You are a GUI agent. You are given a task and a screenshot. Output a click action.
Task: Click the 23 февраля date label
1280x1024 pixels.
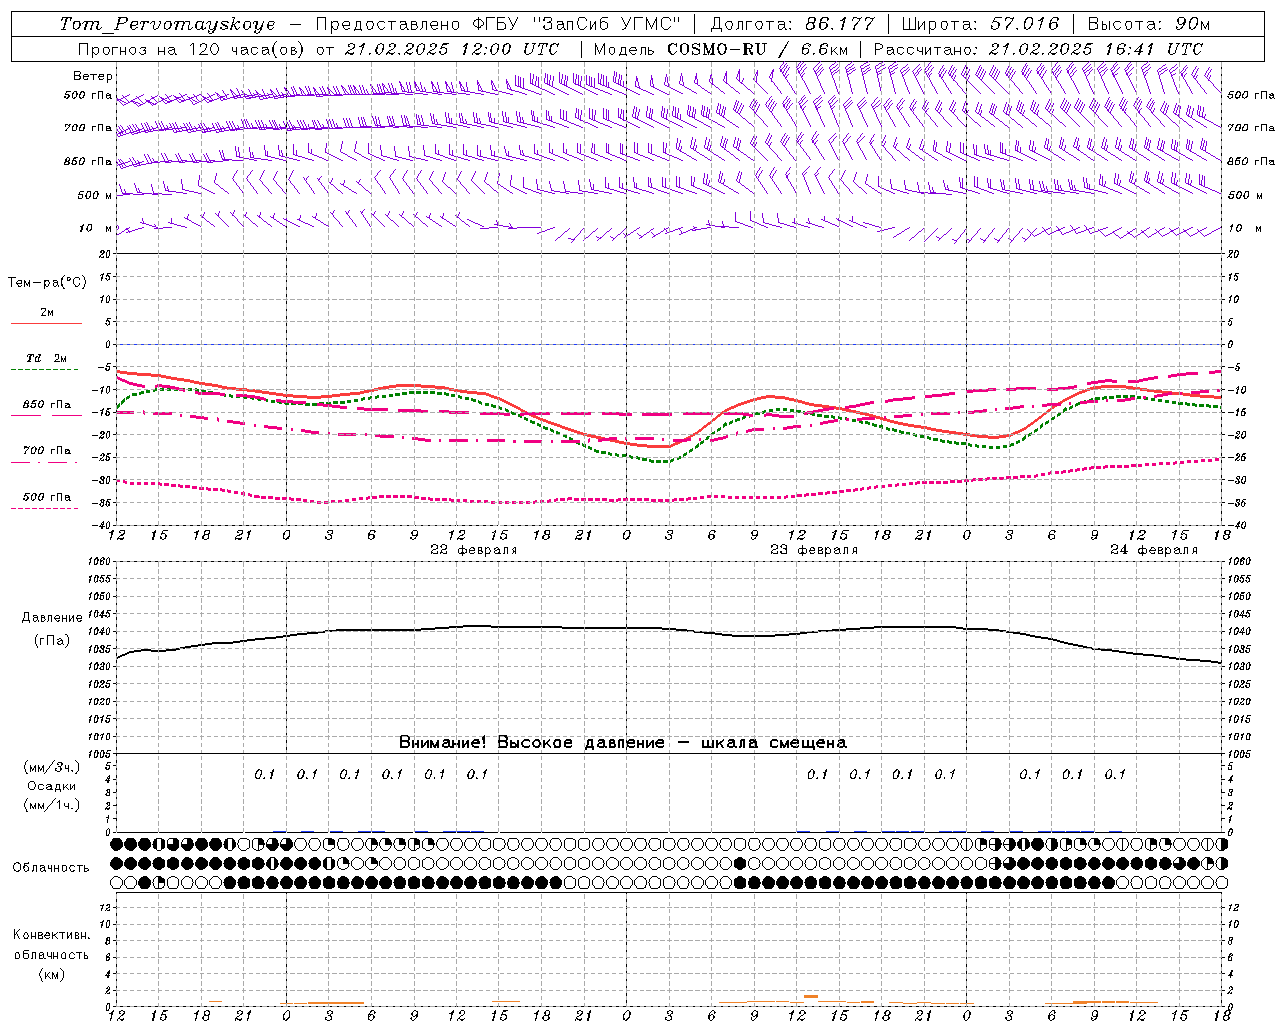point(813,550)
